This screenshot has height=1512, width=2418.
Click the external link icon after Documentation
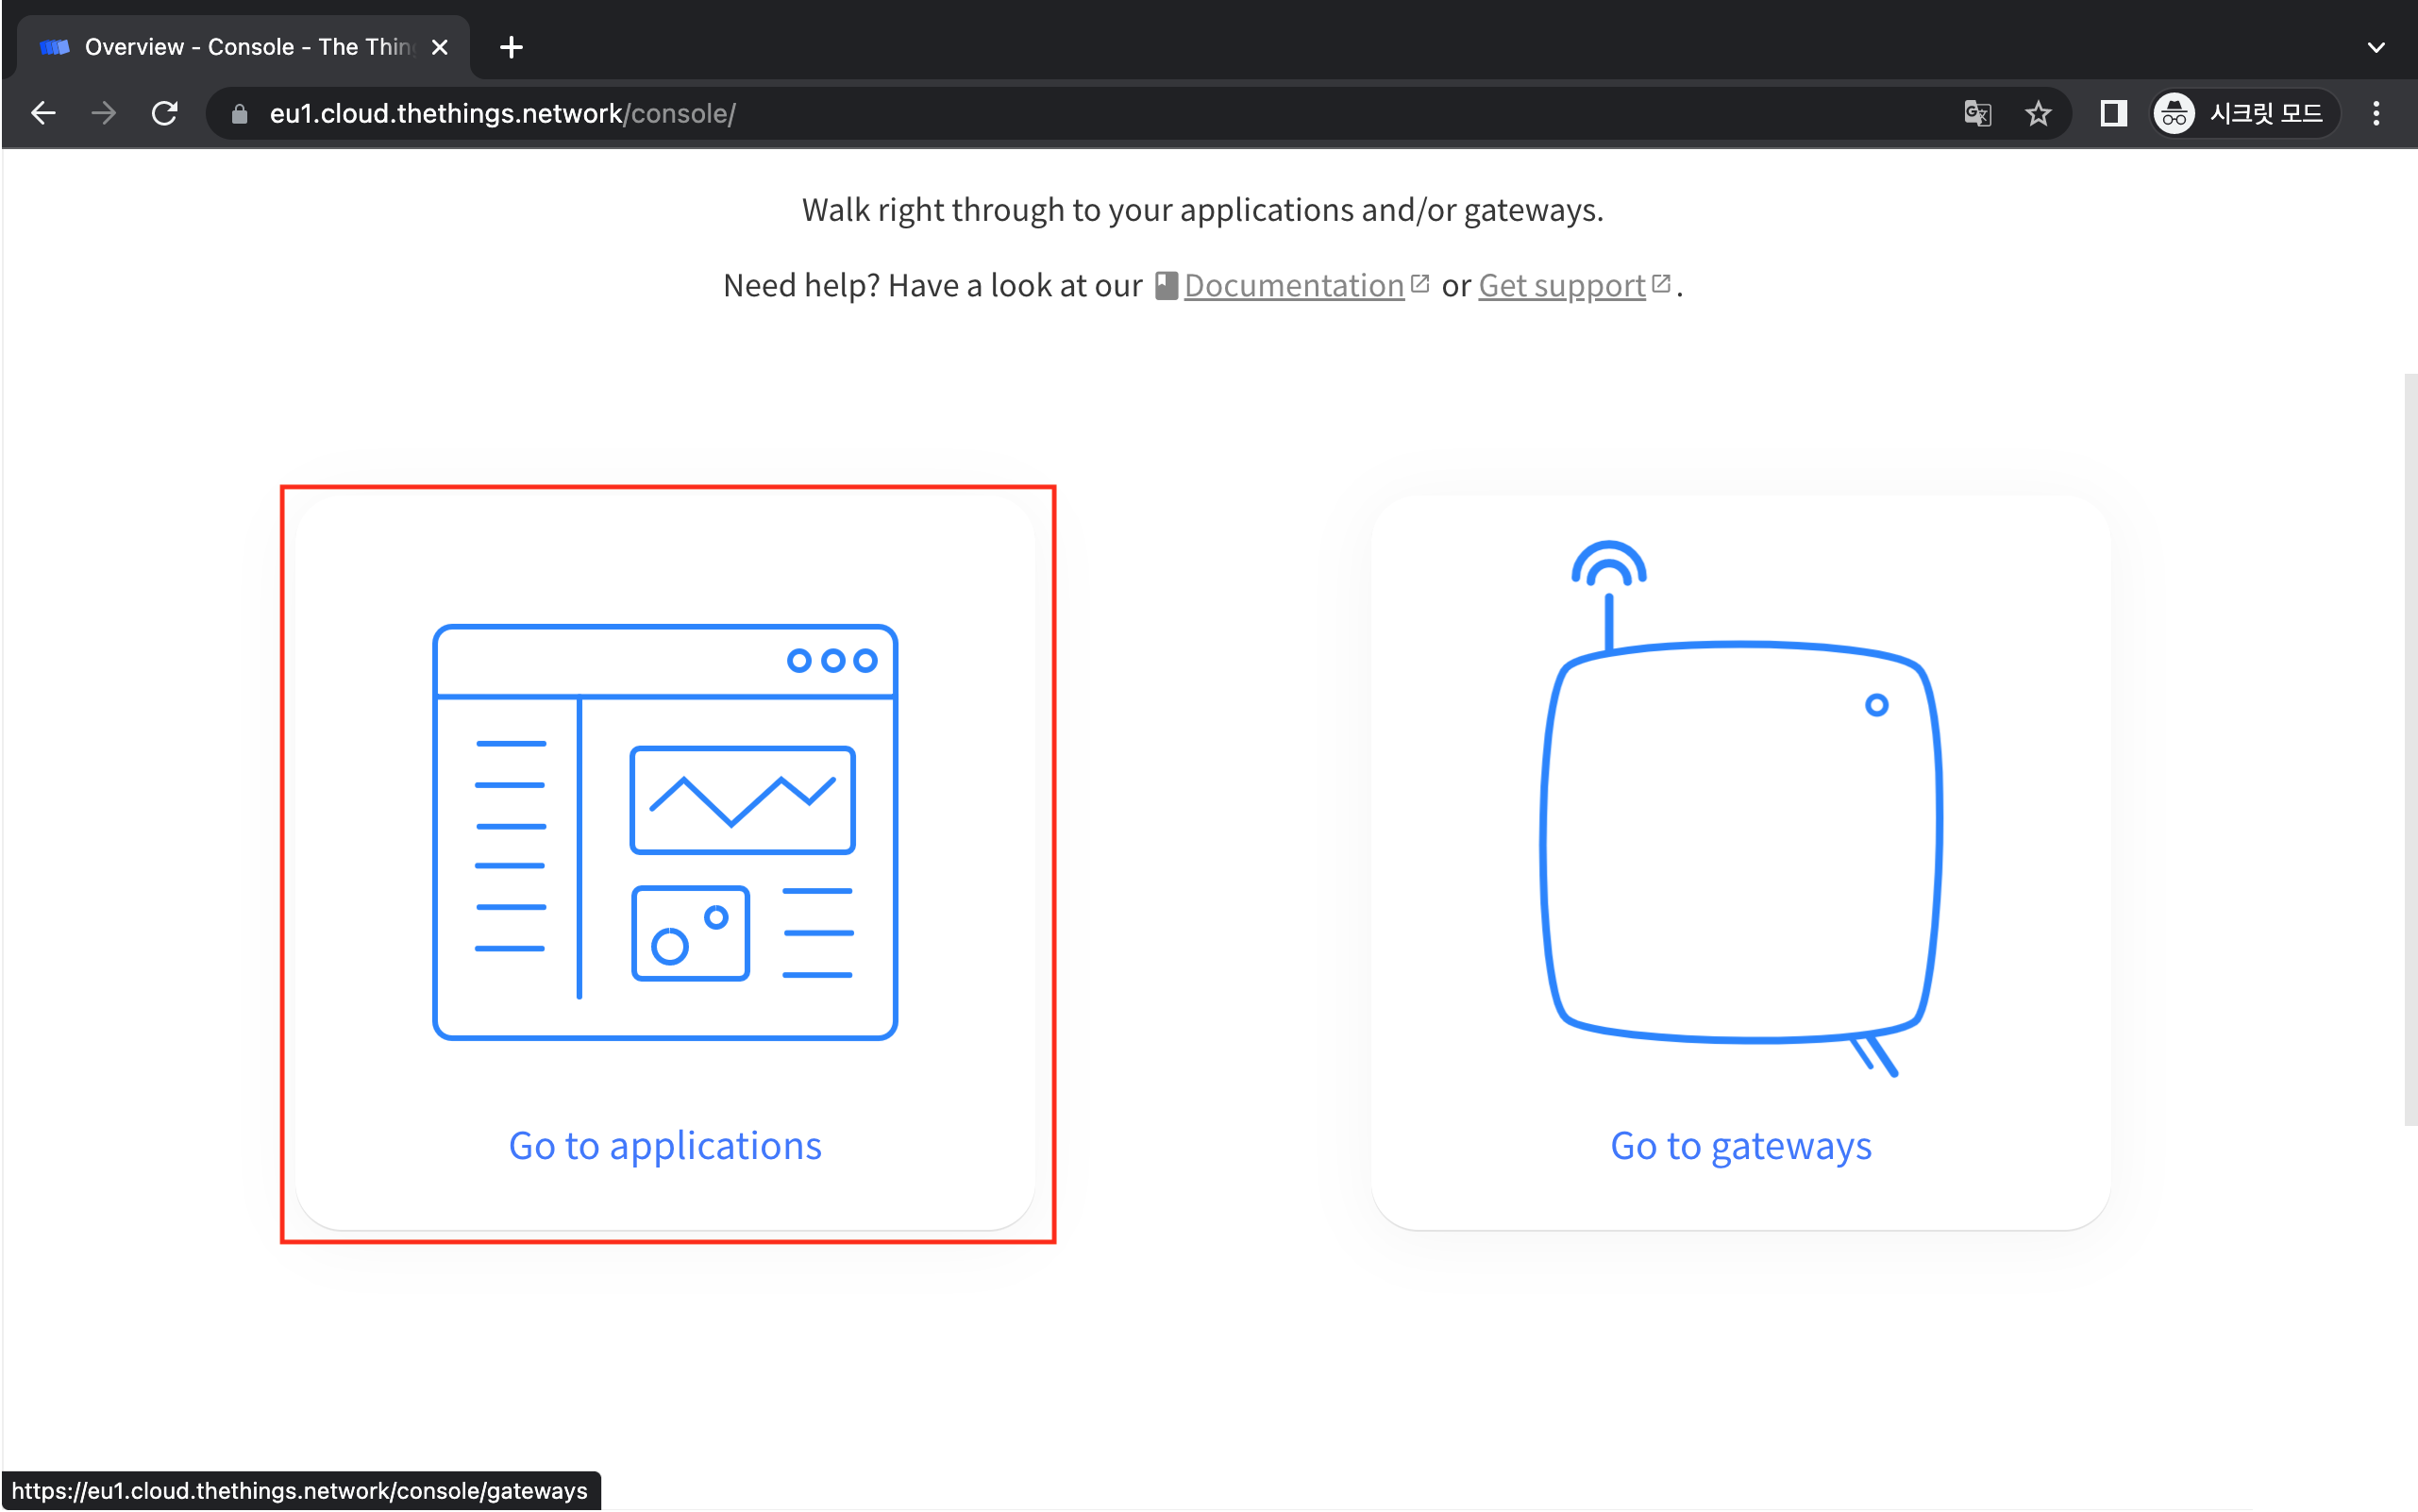1420,284
